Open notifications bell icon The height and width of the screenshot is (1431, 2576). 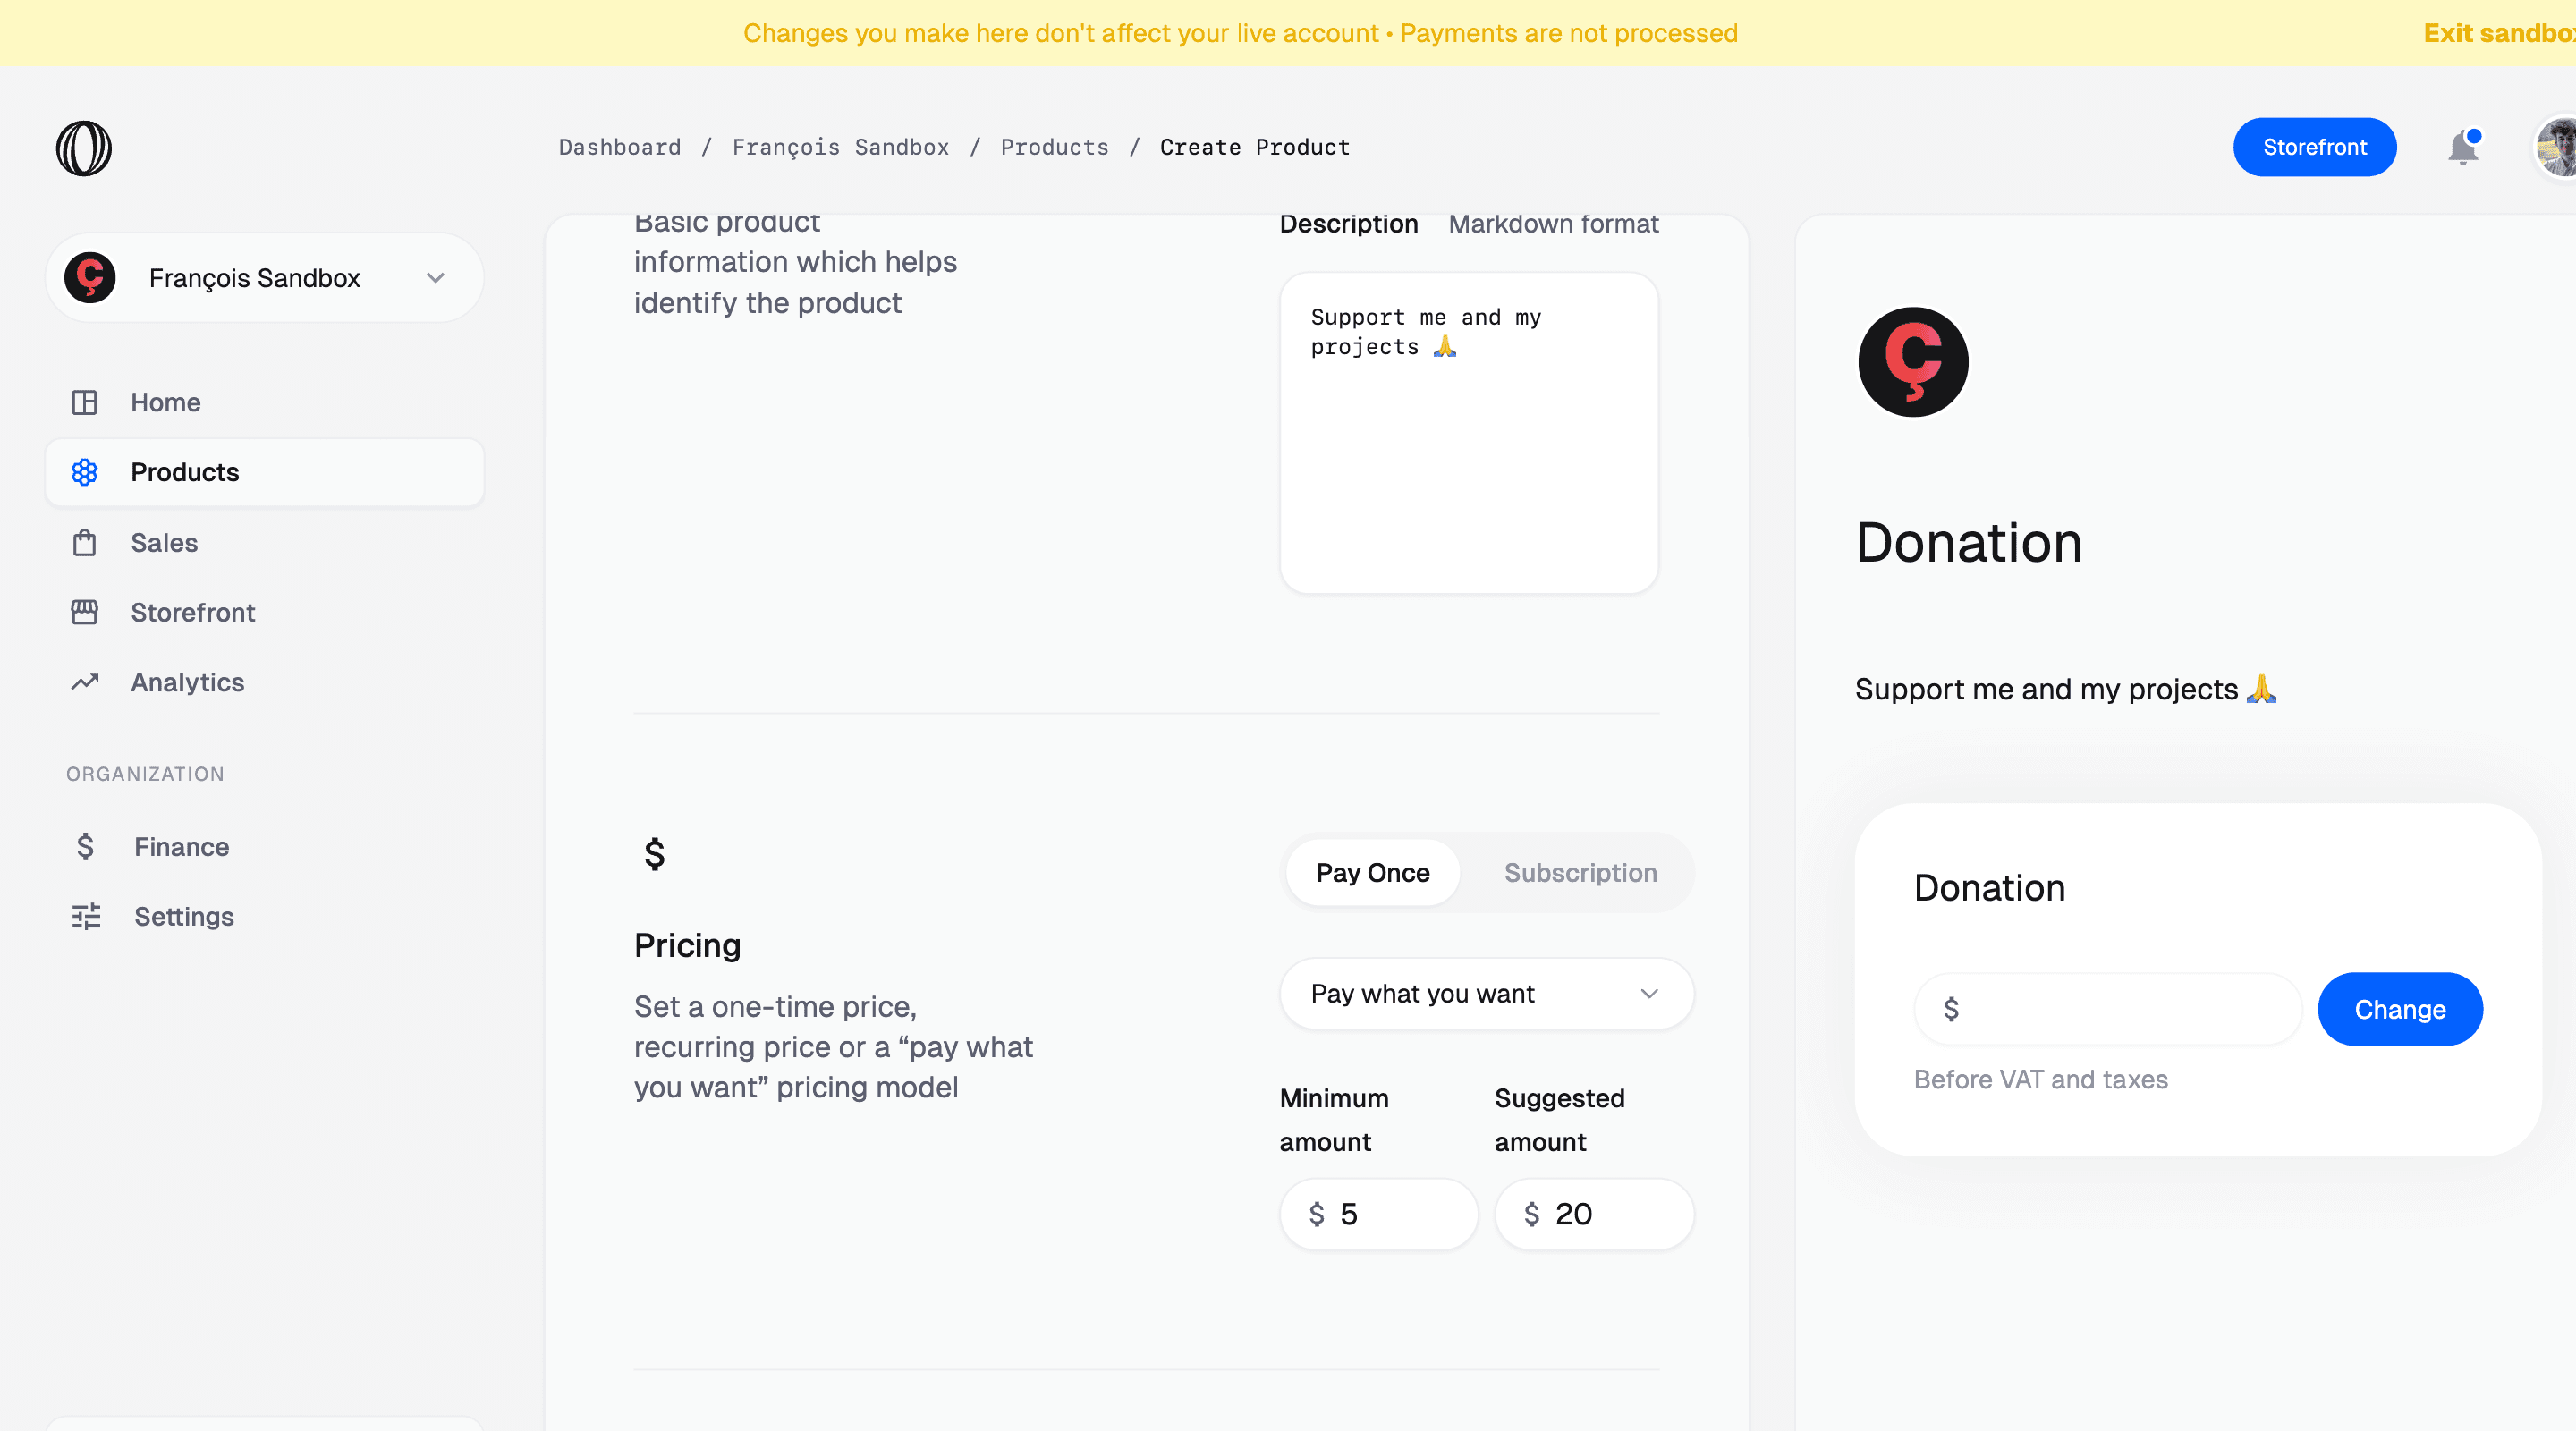(x=2463, y=148)
